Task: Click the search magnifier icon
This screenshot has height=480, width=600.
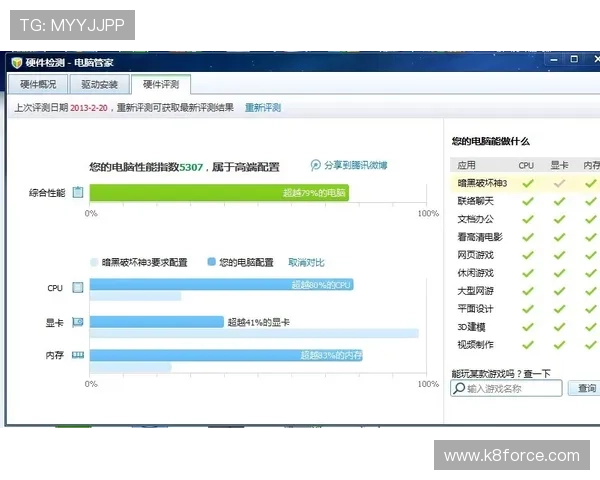Action: pos(458,388)
